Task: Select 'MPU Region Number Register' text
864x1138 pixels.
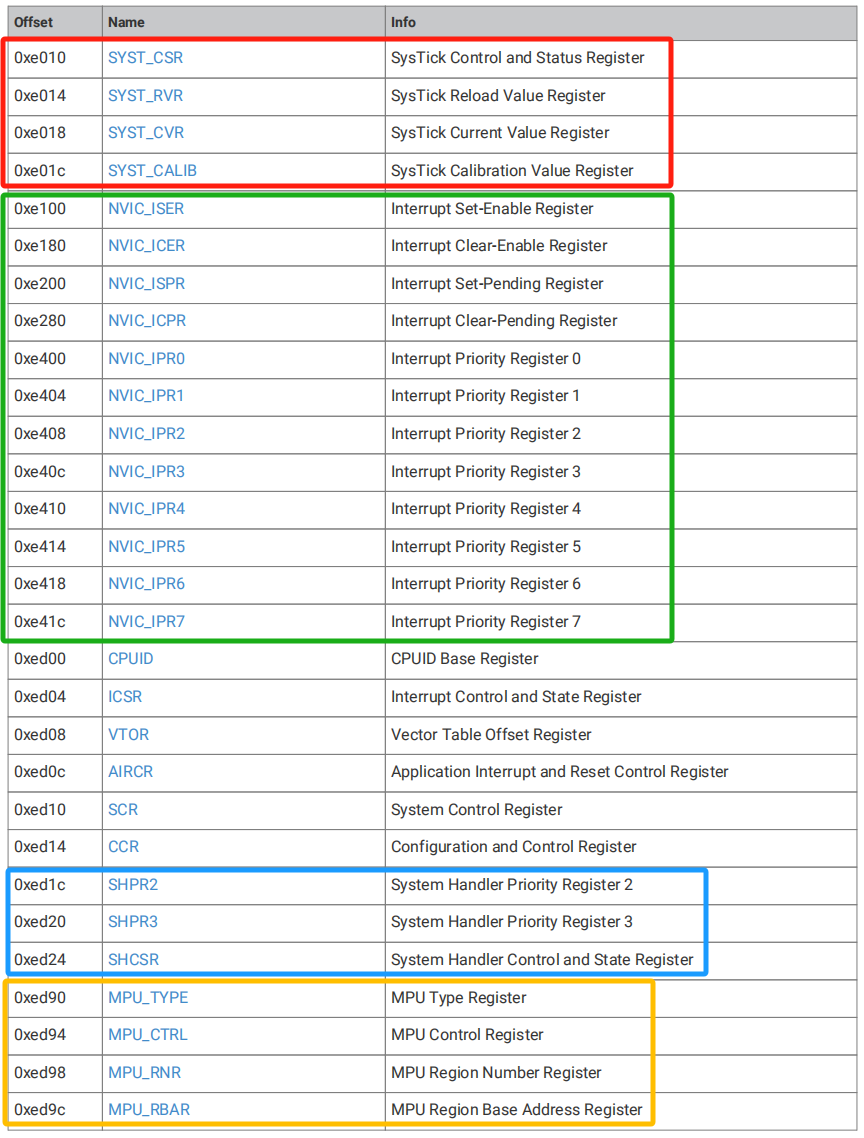Action: [x=497, y=1073]
